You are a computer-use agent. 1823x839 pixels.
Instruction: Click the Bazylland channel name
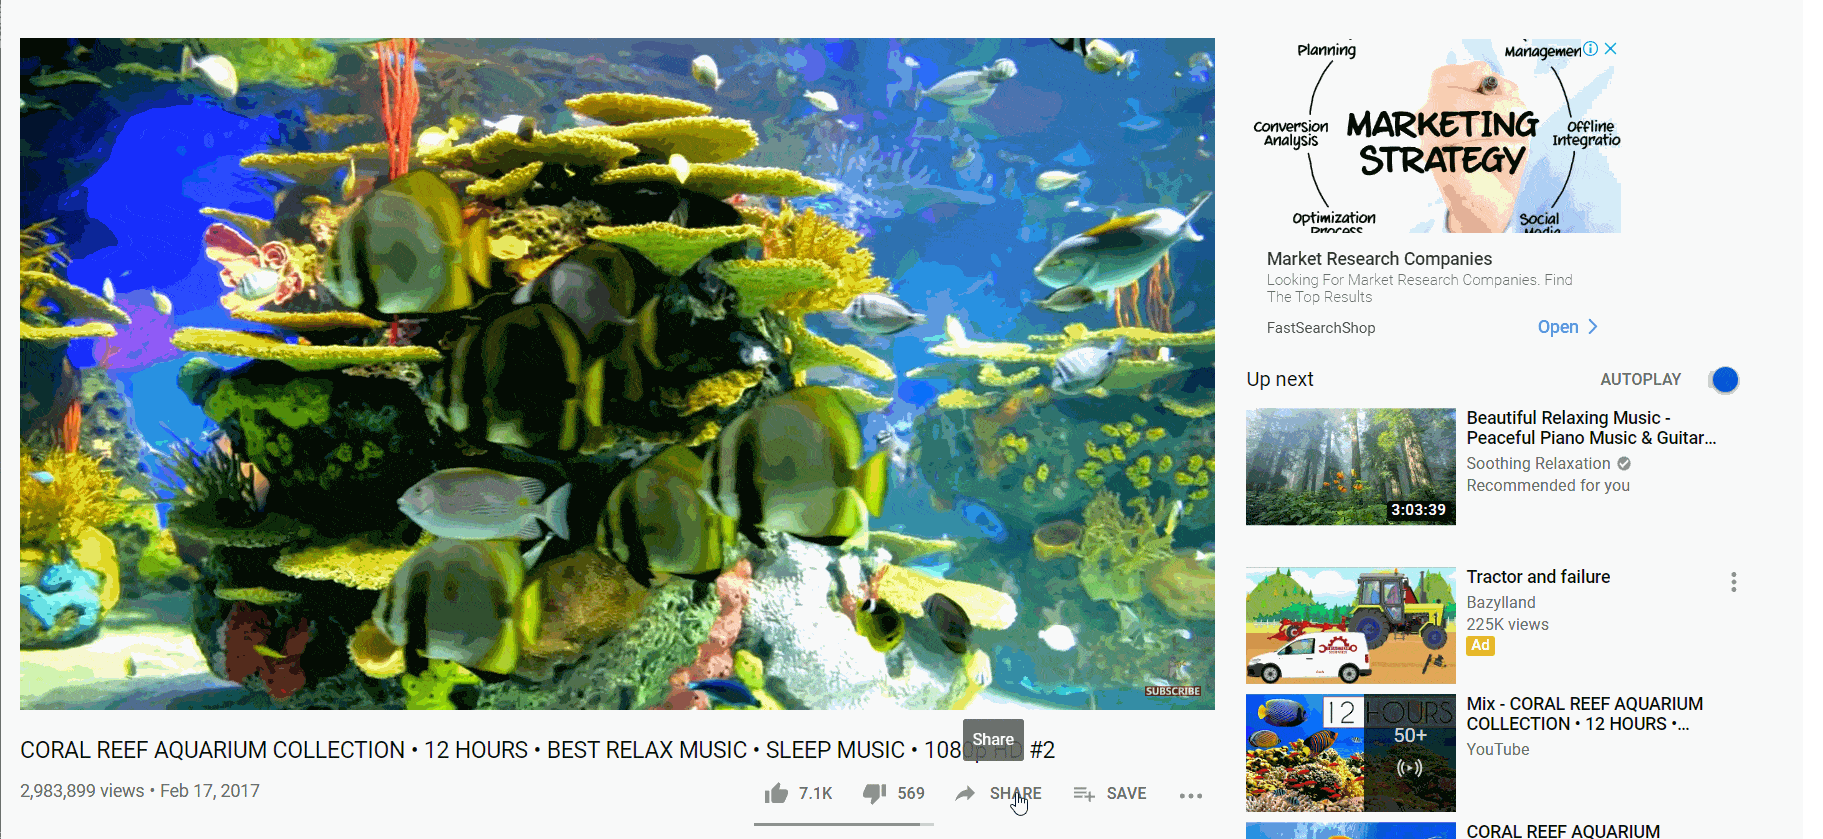coord(1501,603)
